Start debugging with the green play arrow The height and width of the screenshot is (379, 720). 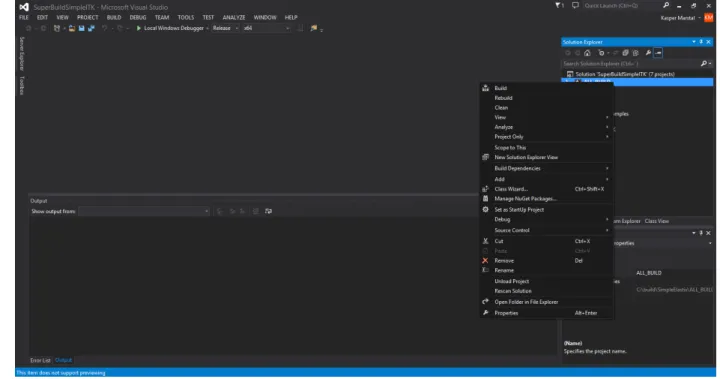pos(138,28)
